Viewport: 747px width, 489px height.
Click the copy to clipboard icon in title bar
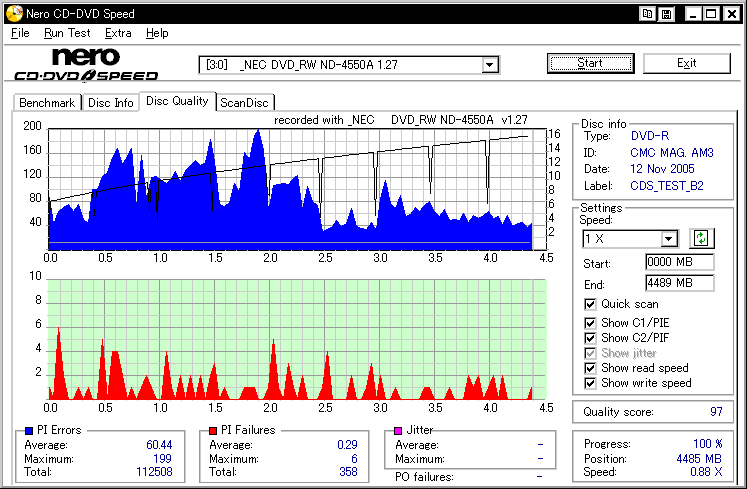(x=647, y=14)
